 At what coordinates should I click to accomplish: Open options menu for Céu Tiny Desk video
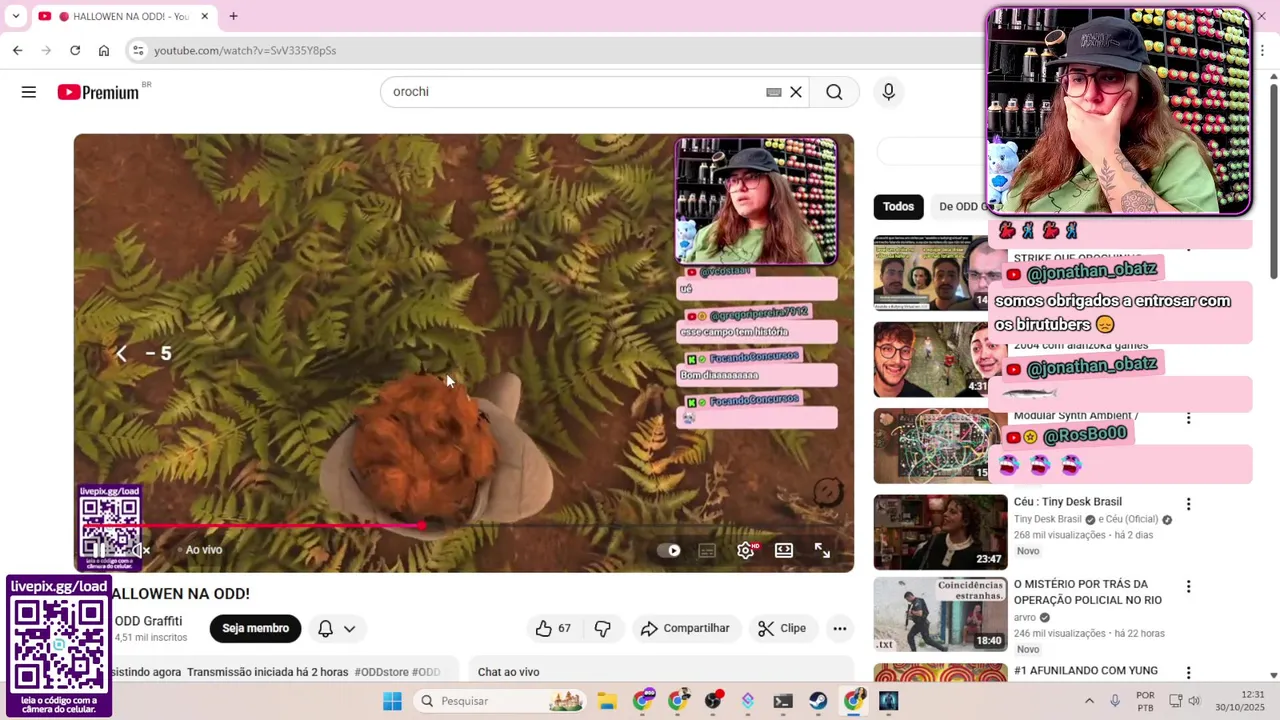pyautogui.click(x=1188, y=504)
